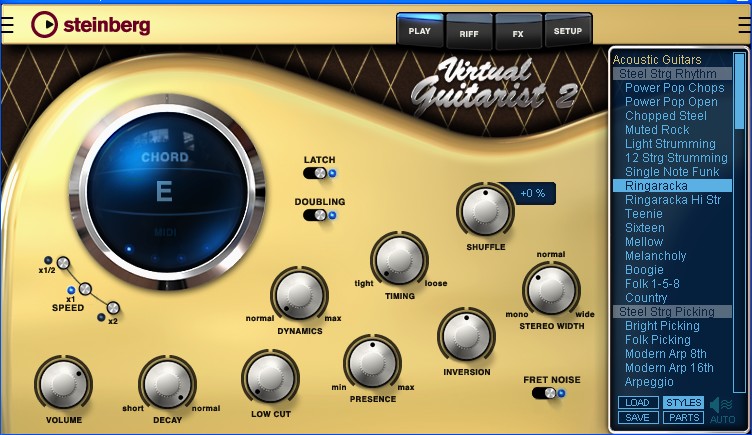This screenshot has width=752, height=435.
Task: Select the highlighted Ringaracka style
Action: pyautogui.click(x=672, y=186)
